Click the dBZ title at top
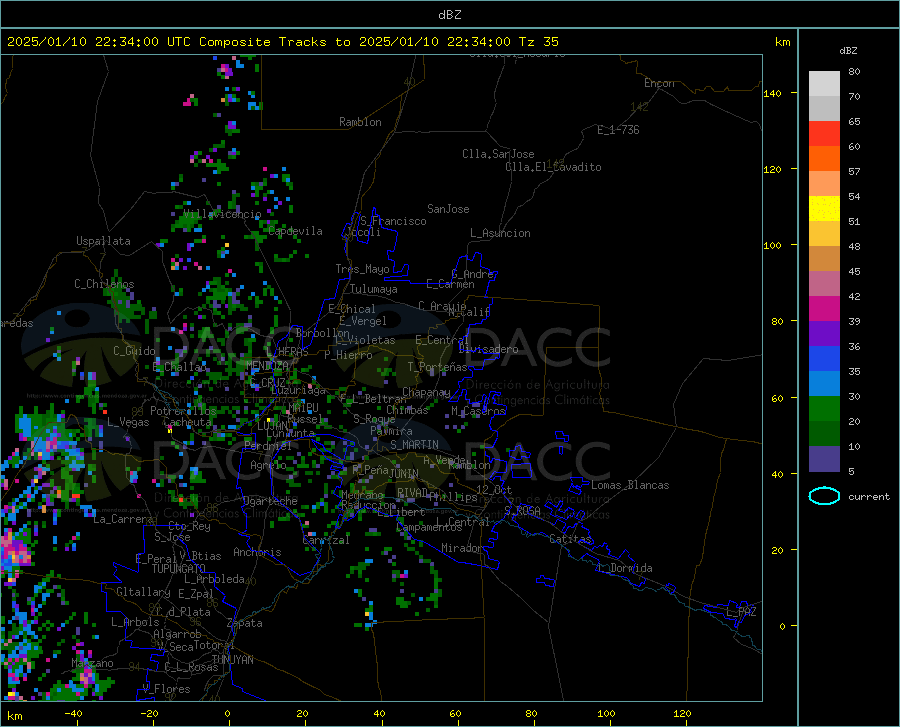900x727 pixels. [449, 15]
